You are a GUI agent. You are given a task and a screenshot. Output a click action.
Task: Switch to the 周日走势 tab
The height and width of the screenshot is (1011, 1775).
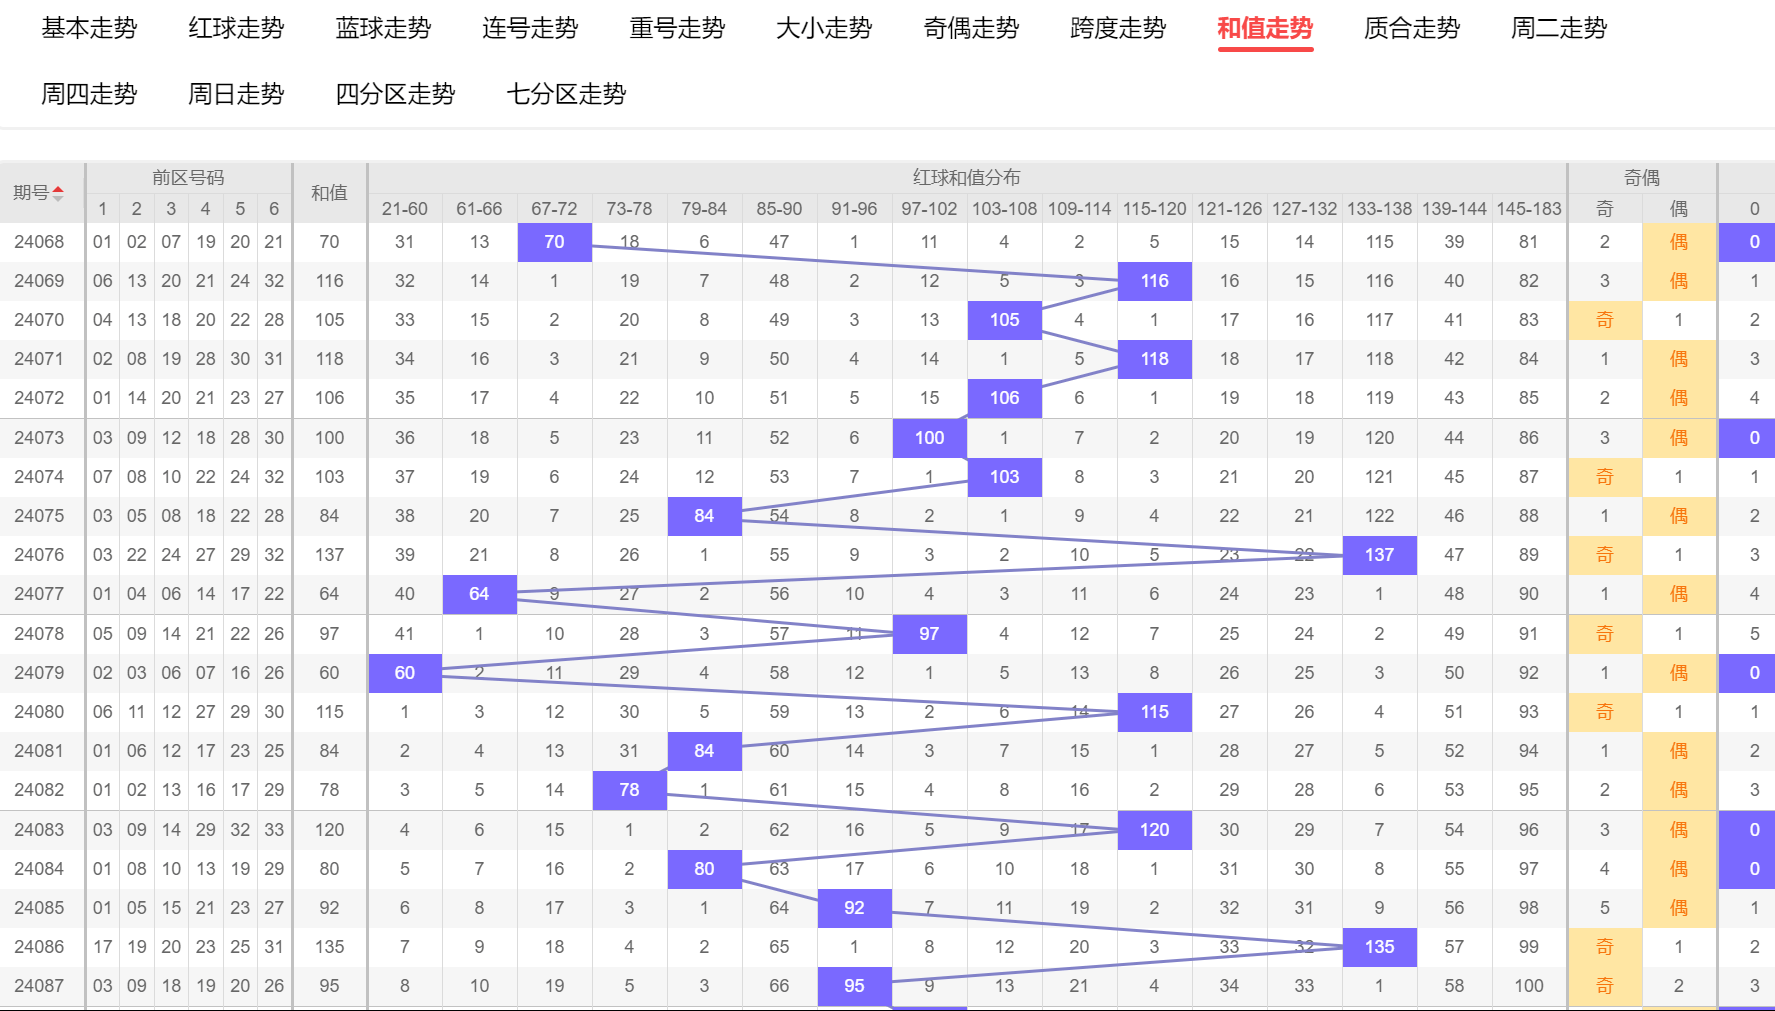[236, 94]
